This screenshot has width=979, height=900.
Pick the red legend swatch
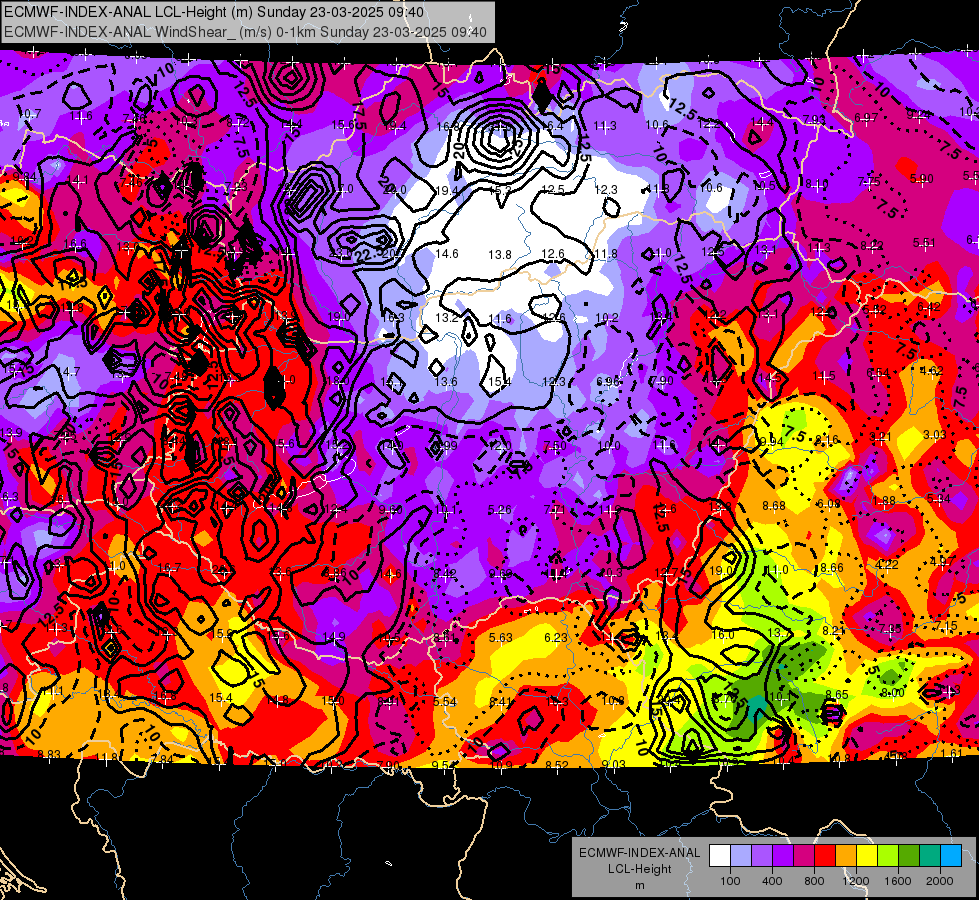coord(825,856)
